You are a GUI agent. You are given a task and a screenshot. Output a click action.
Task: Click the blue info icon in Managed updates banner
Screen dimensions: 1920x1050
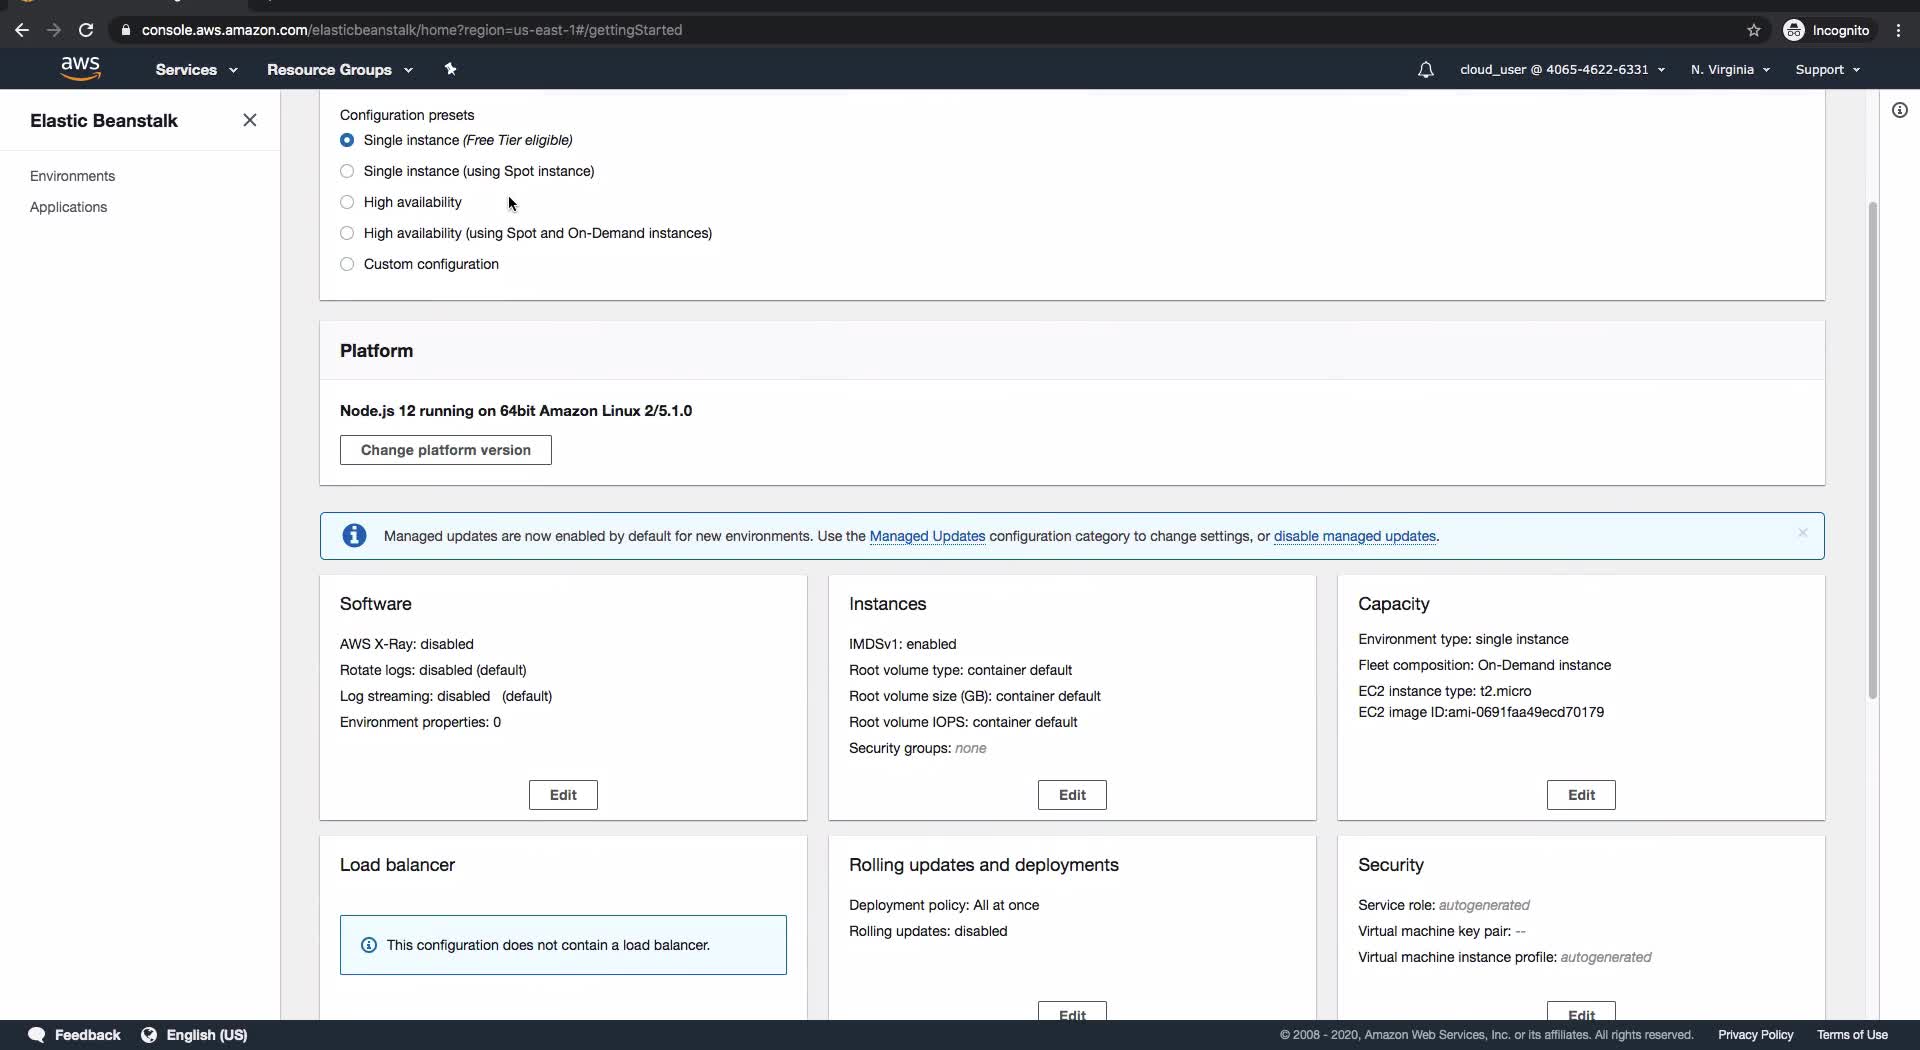[x=354, y=536]
